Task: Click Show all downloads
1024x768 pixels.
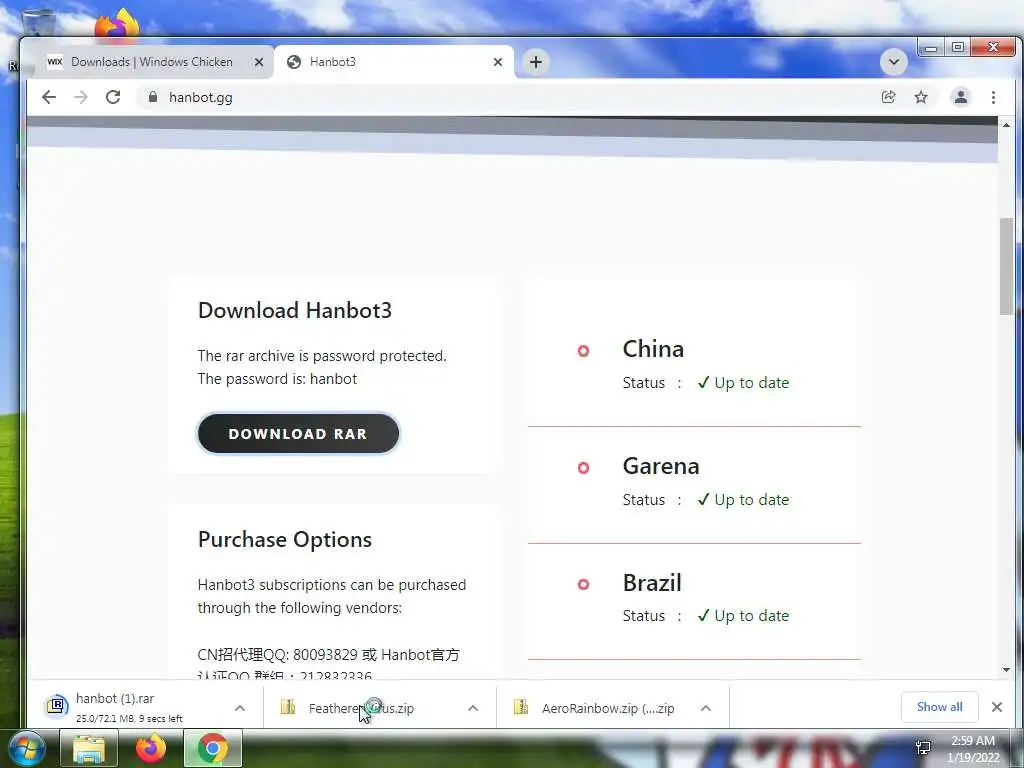Action: point(939,707)
